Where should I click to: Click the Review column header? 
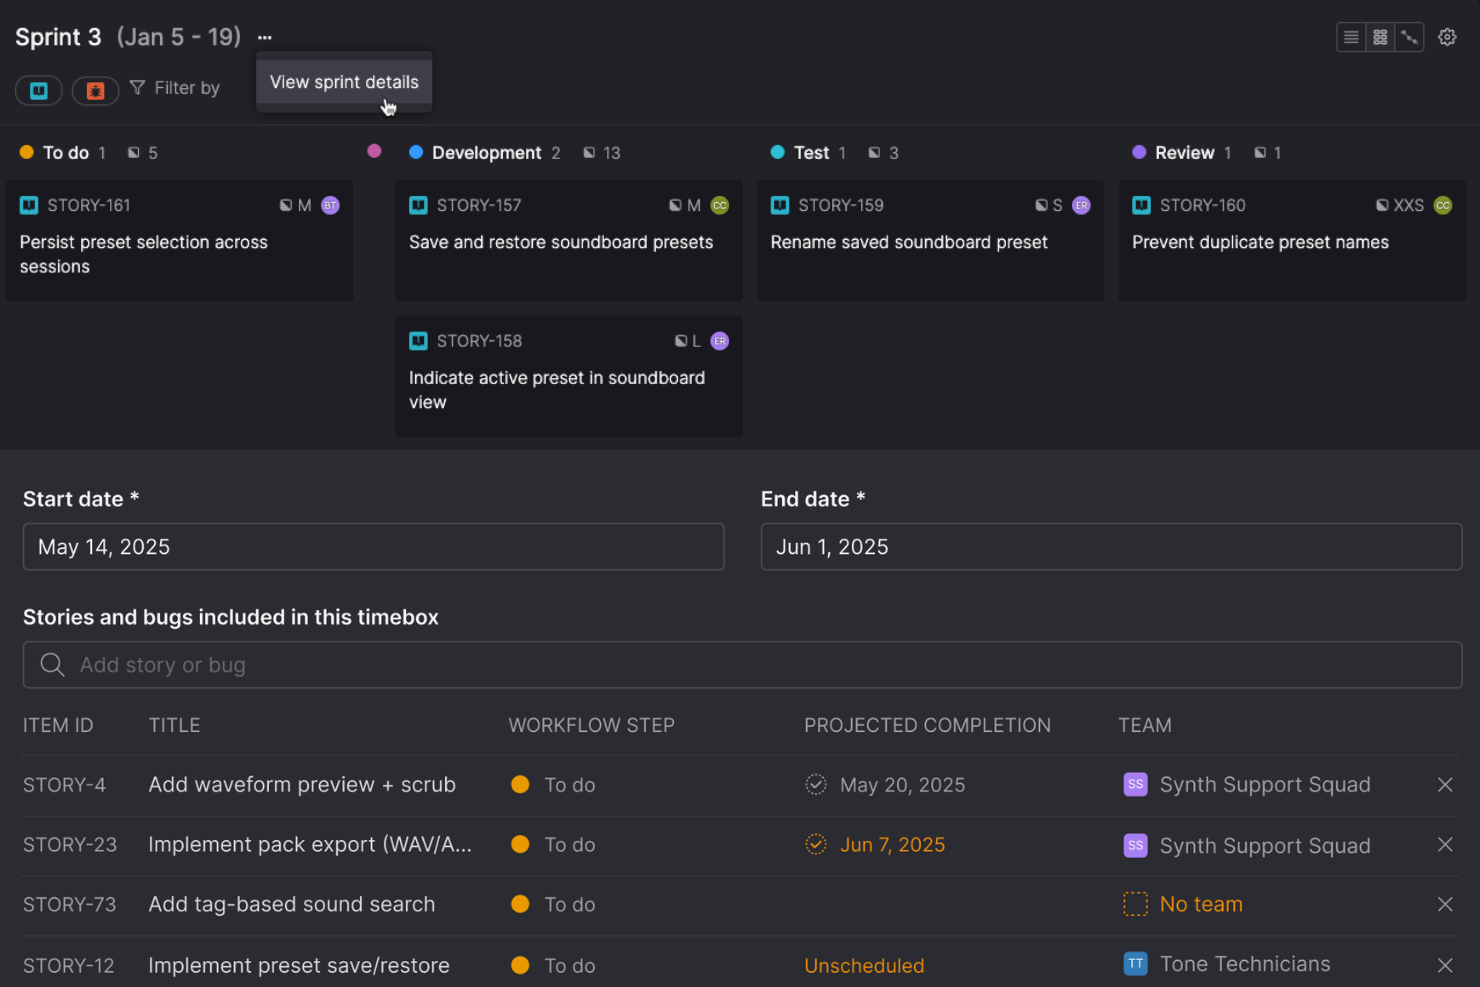(x=1184, y=153)
